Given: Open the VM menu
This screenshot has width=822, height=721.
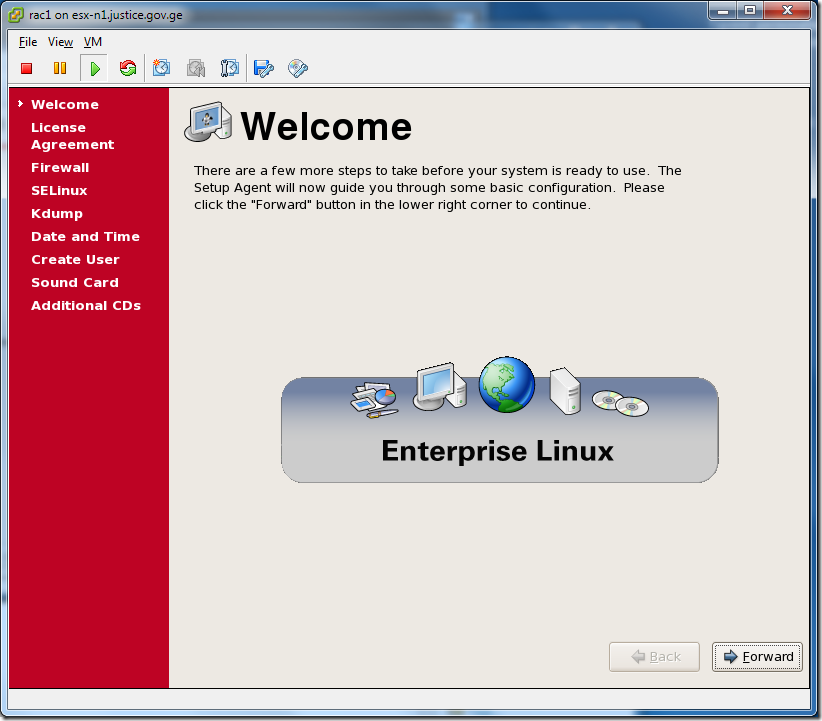Looking at the screenshot, I should [93, 42].
